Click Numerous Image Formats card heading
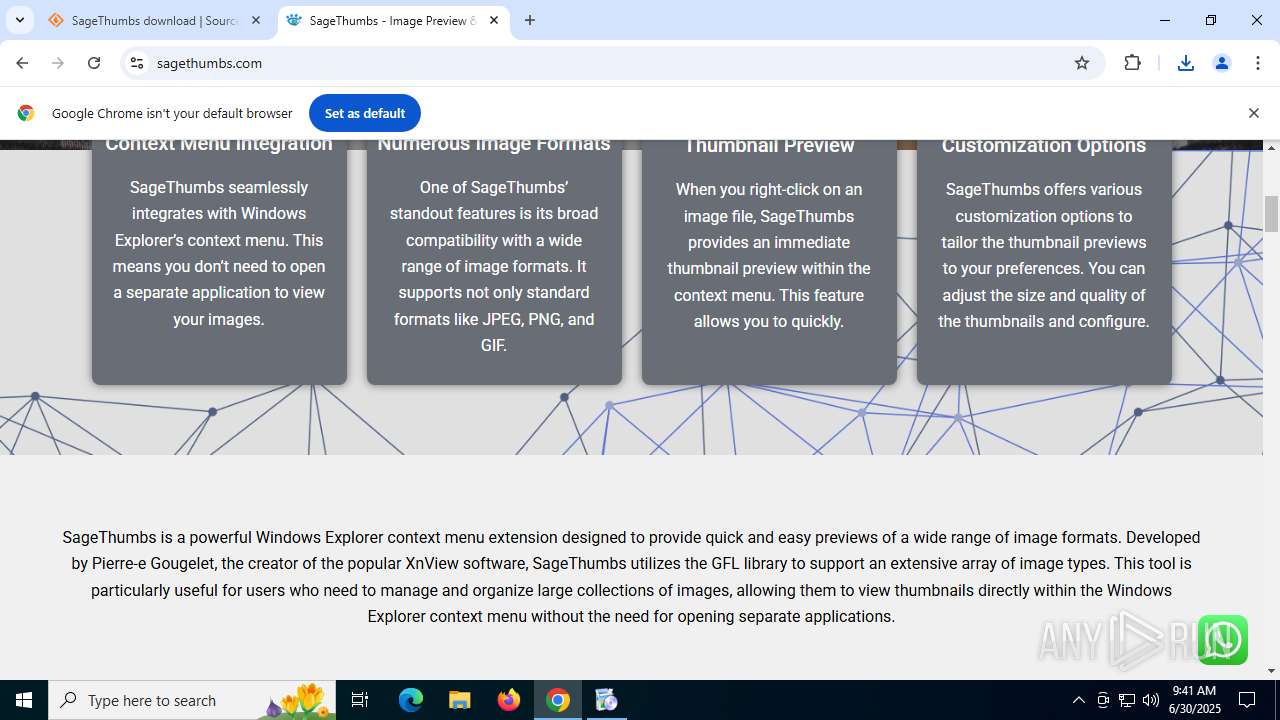1280x720 pixels. tap(494, 144)
